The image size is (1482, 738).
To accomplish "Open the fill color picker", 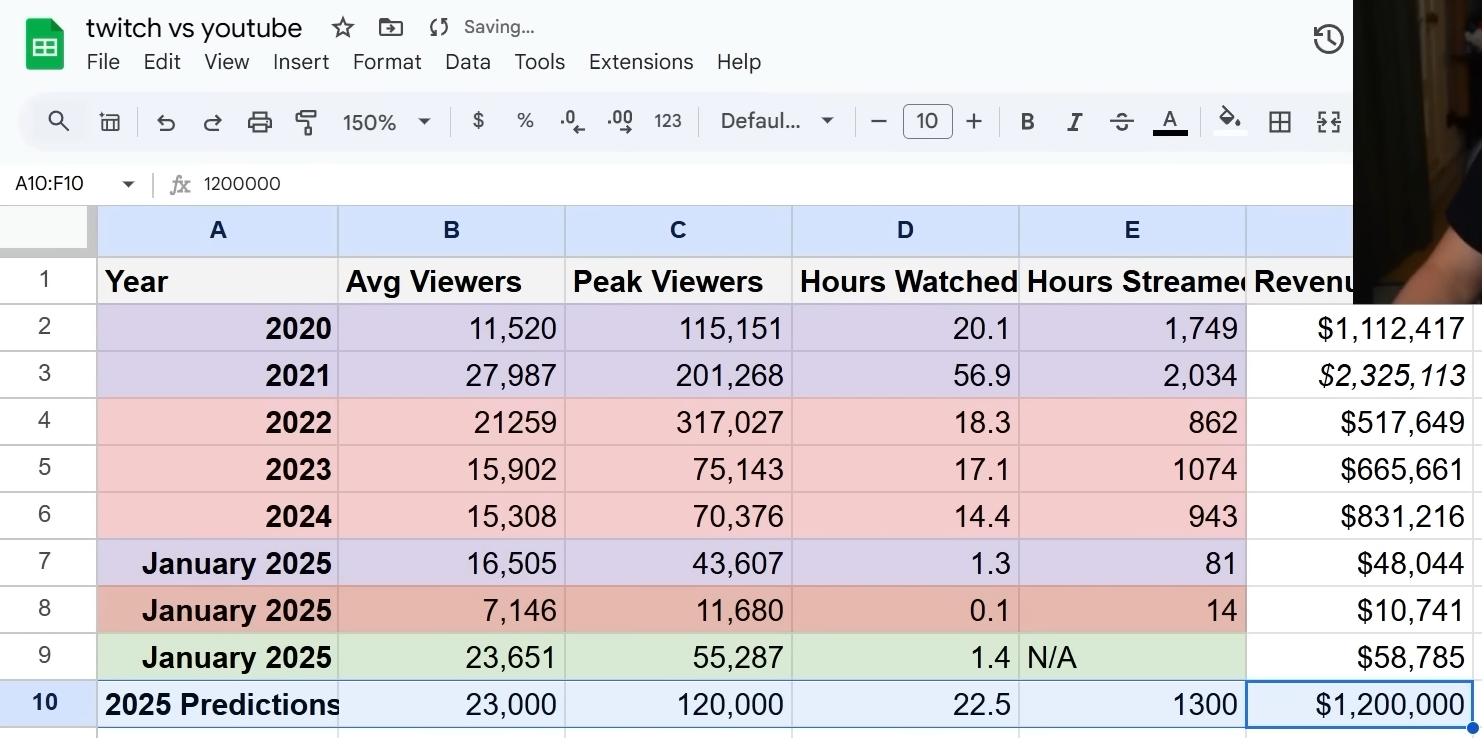I will coord(1229,121).
